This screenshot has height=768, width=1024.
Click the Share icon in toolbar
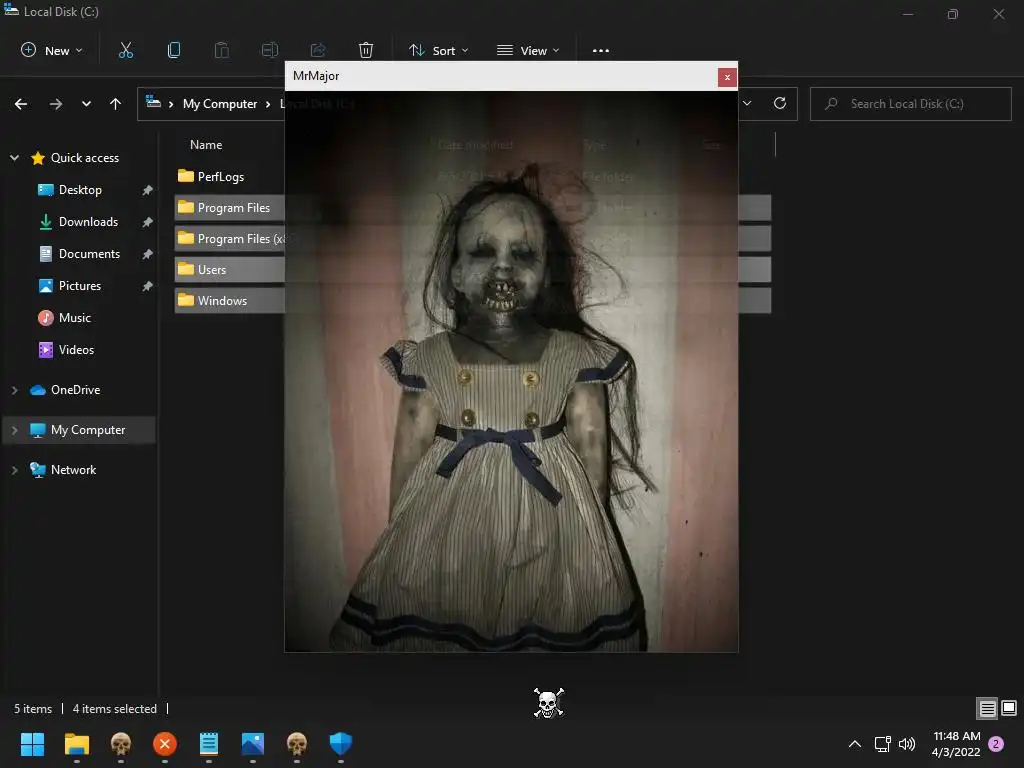(318, 50)
